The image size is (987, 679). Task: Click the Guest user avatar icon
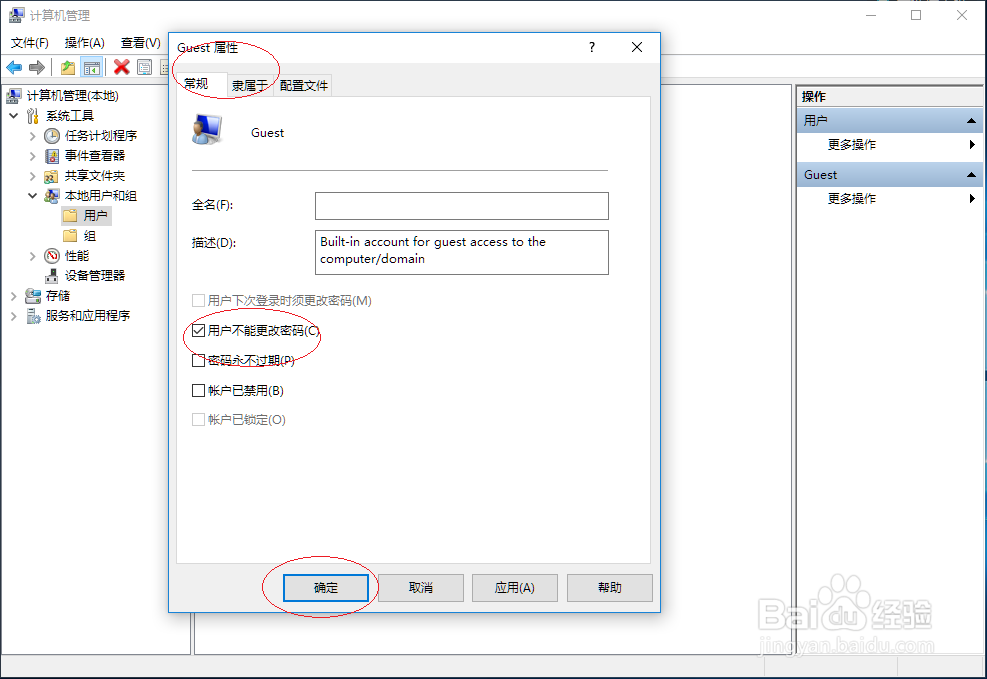point(207,130)
